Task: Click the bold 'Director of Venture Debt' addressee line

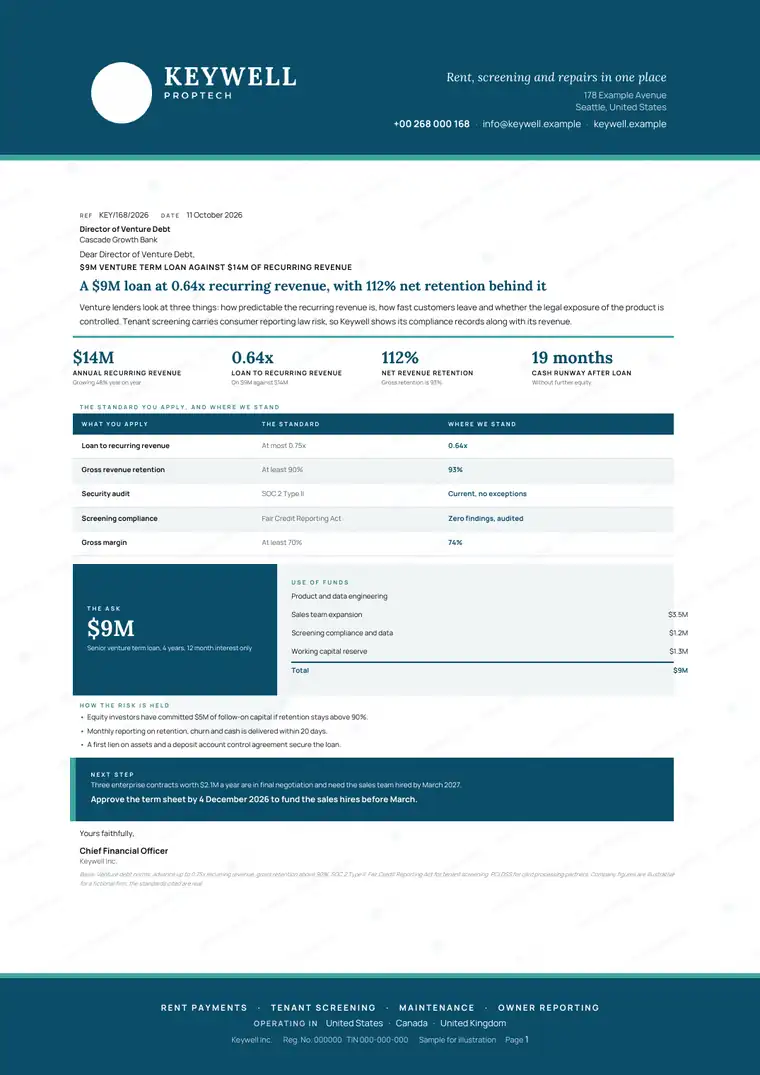Action: (125, 229)
